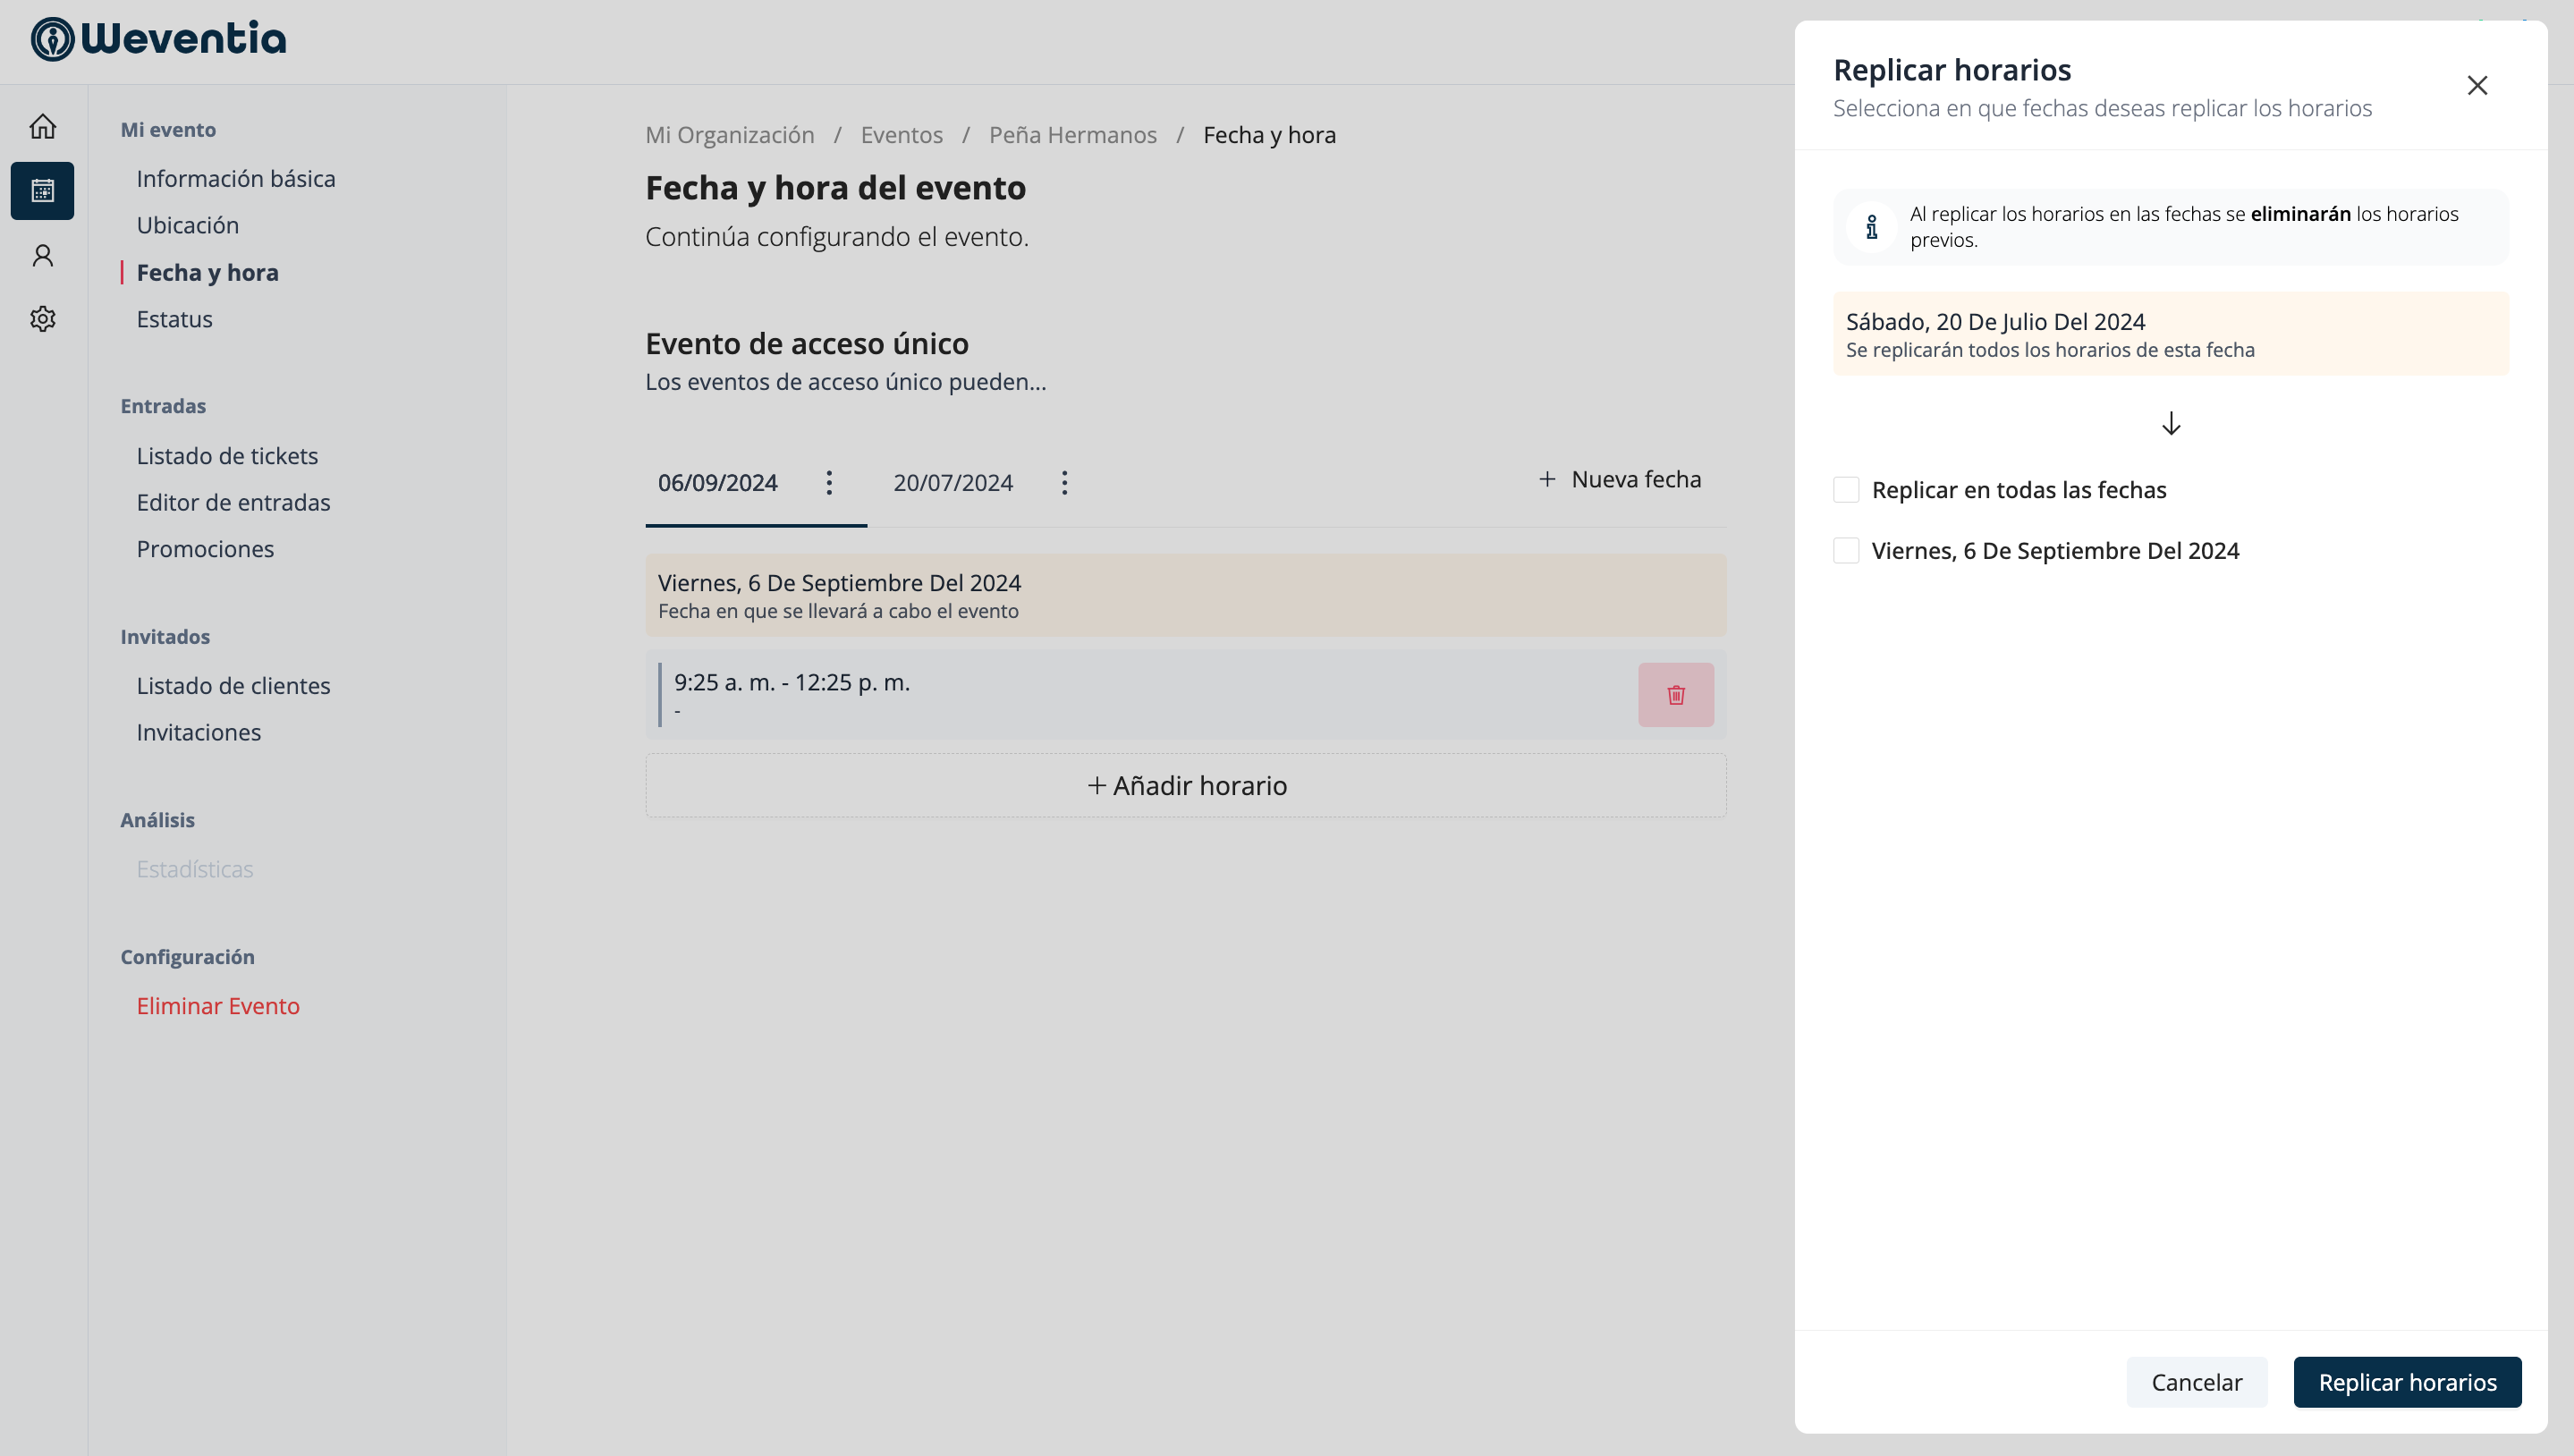Open Listado de tickets in sidebar
Viewport: 2574px width, 1456px height.
coord(227,456)
